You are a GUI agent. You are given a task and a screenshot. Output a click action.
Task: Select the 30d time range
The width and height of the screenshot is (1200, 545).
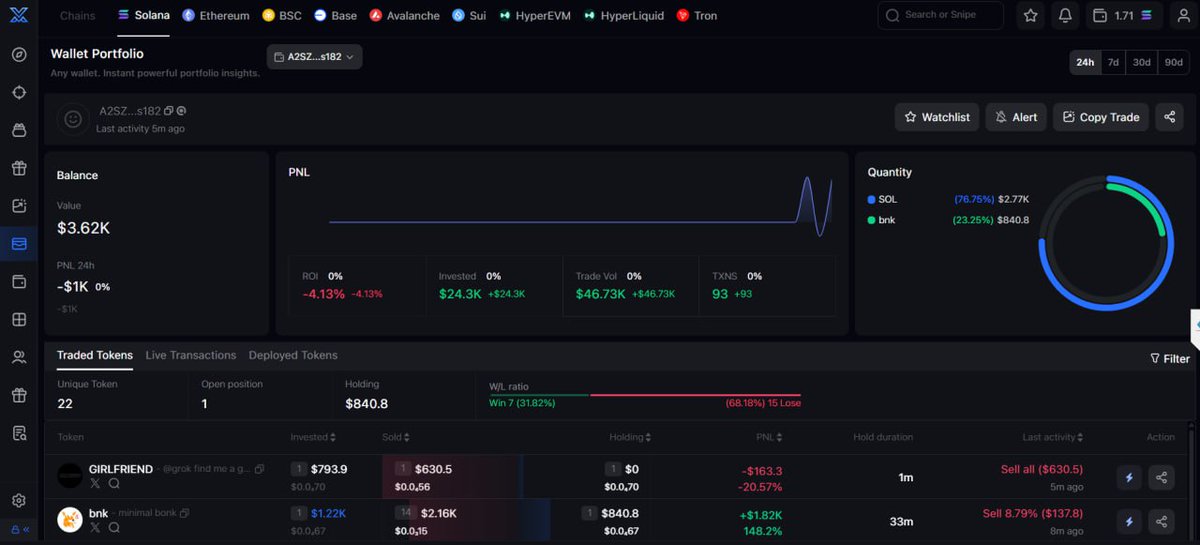click(1141, 62)
